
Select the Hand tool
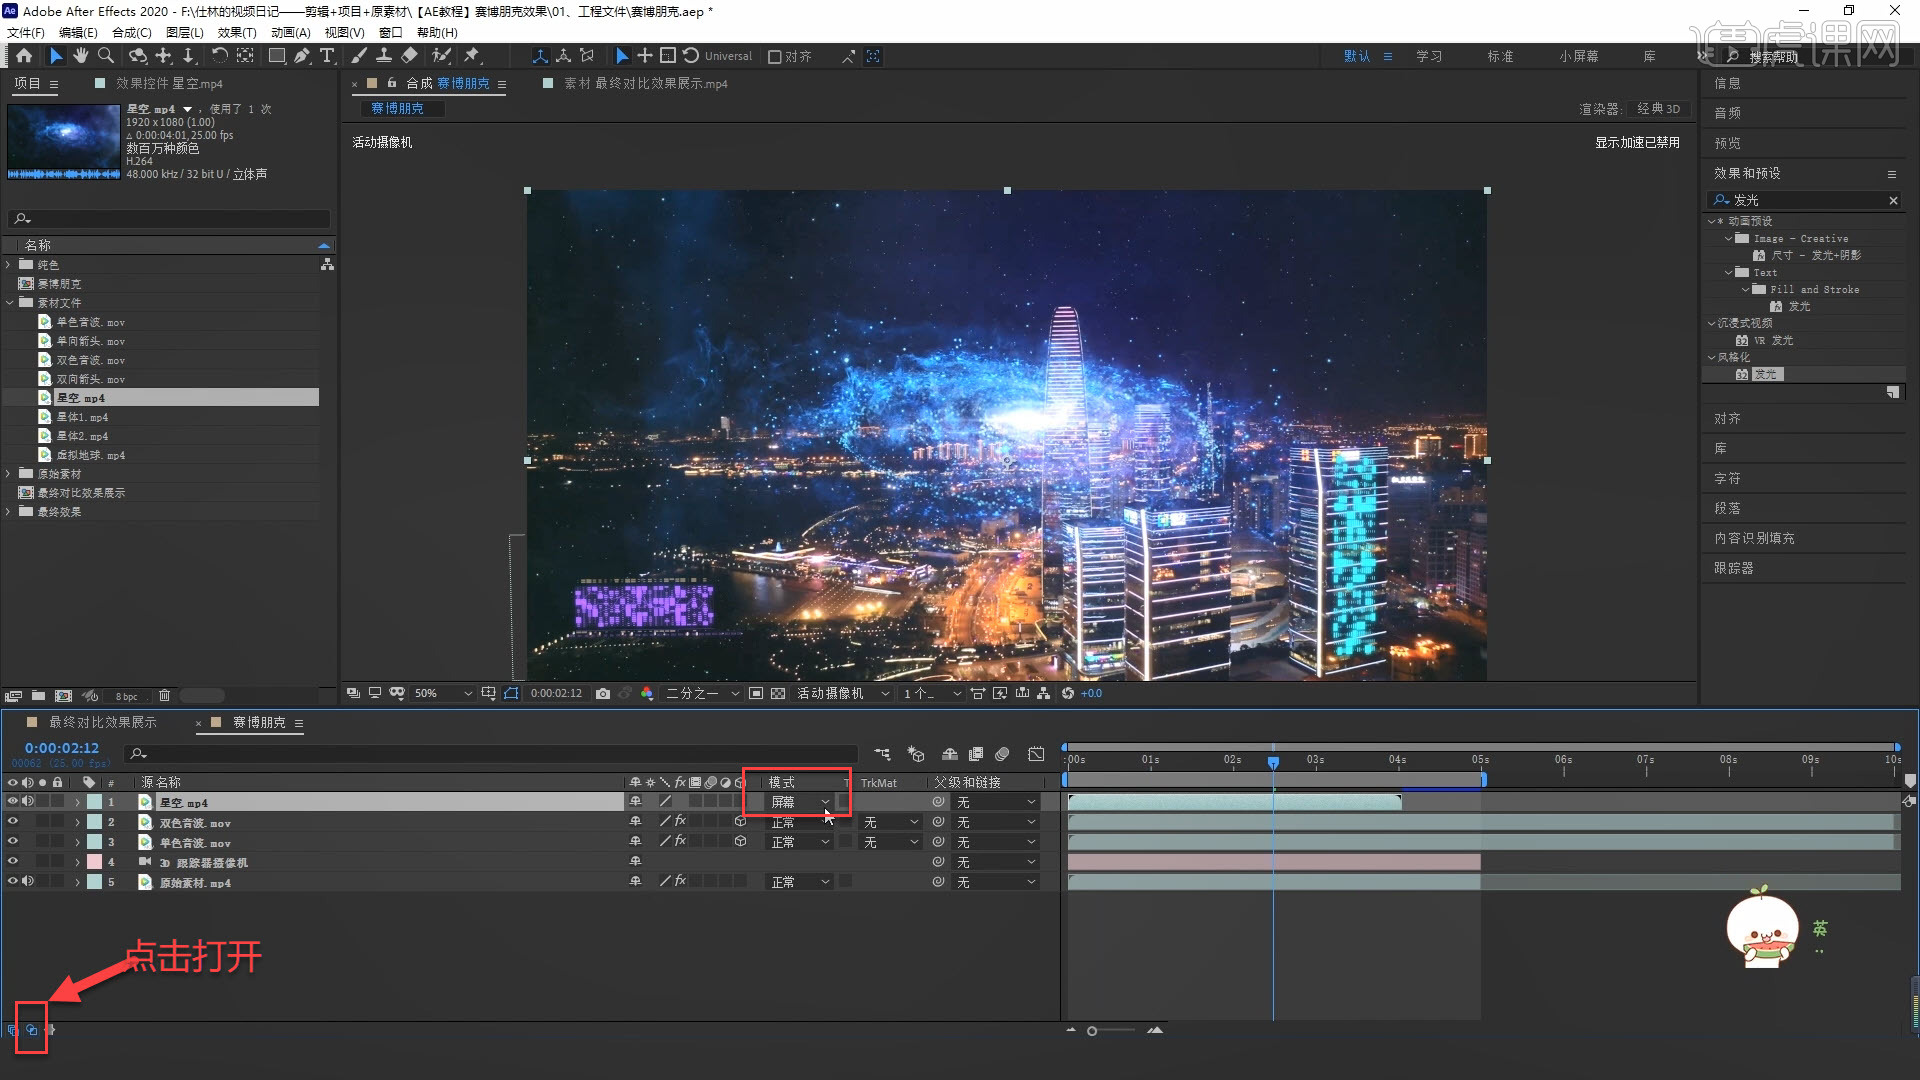[x=80, y=56]
